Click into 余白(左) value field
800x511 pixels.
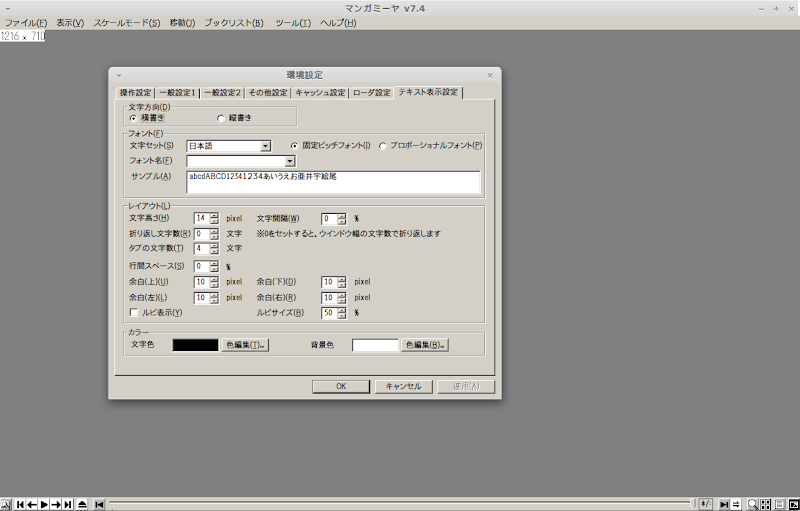(202, 297)
